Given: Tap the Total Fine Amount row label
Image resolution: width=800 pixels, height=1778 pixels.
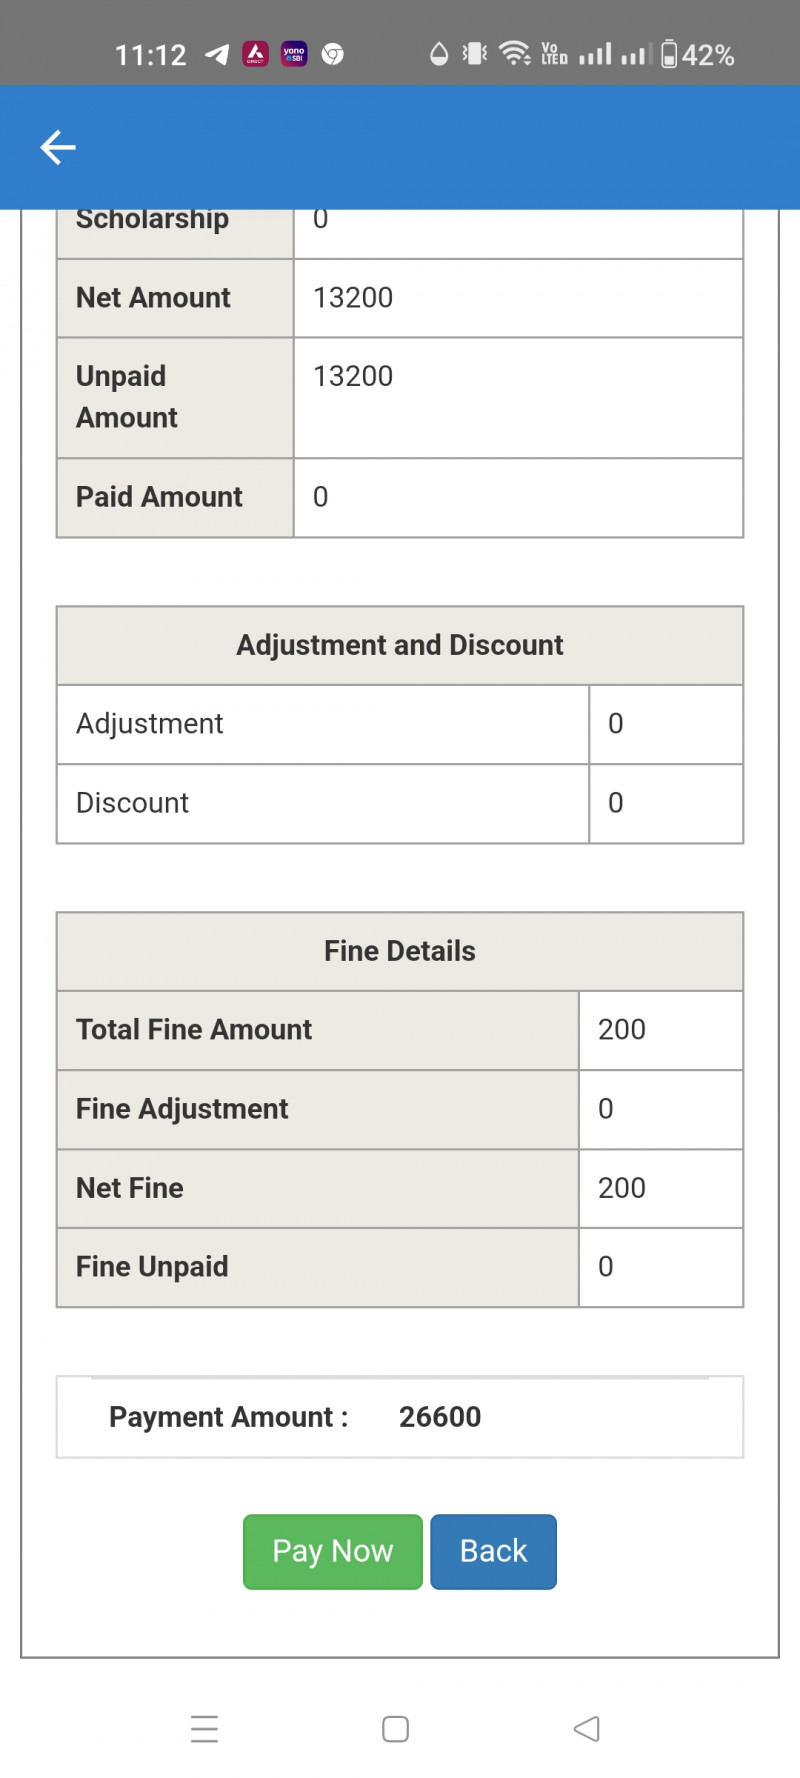Looking at the screenshot, I should (x=194, y=1030).
